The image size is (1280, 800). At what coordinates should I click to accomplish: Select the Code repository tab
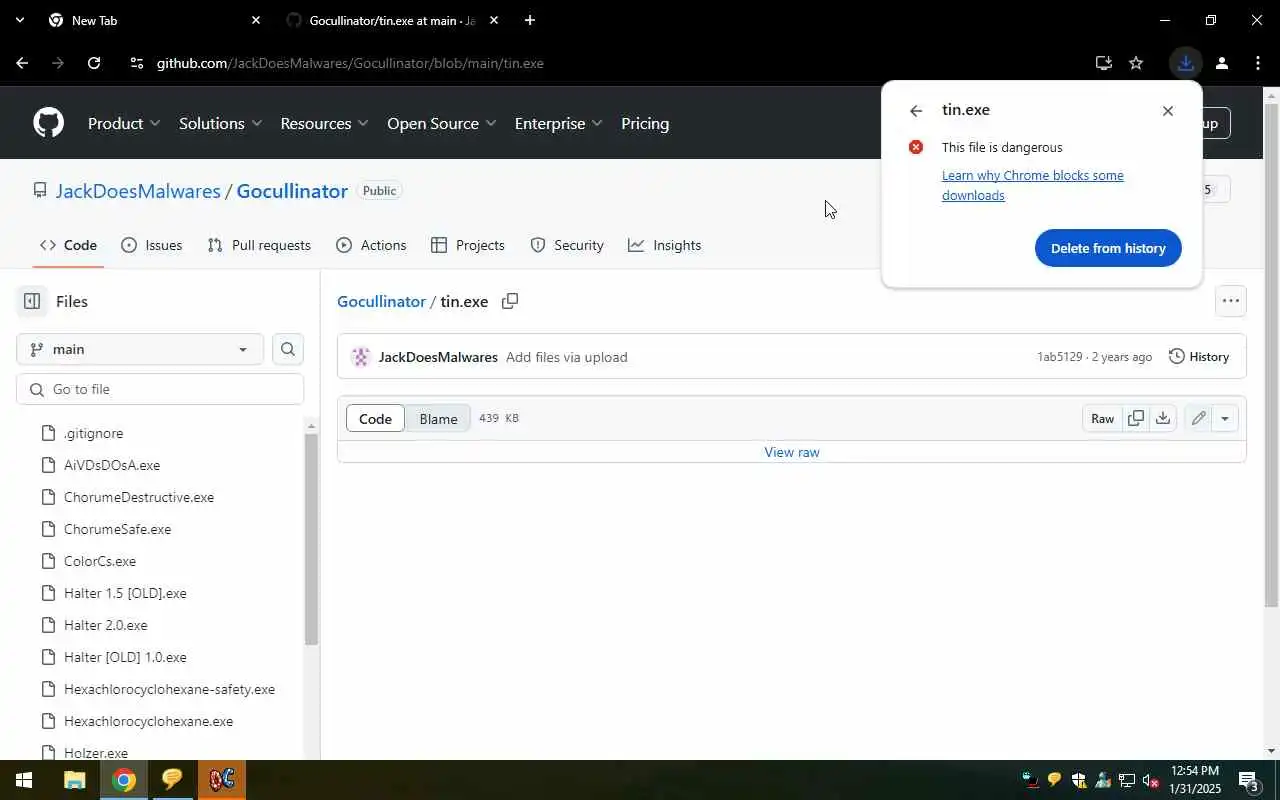[x=68, y=245]
